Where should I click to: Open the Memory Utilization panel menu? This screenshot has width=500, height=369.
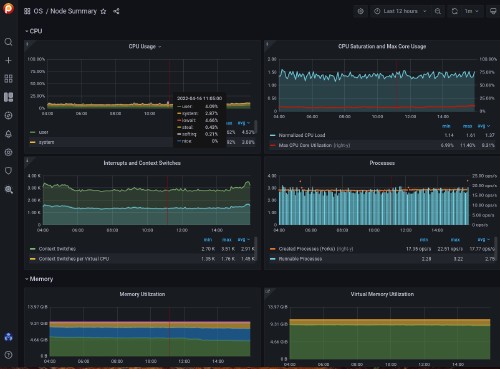click(x=142, y=294)
